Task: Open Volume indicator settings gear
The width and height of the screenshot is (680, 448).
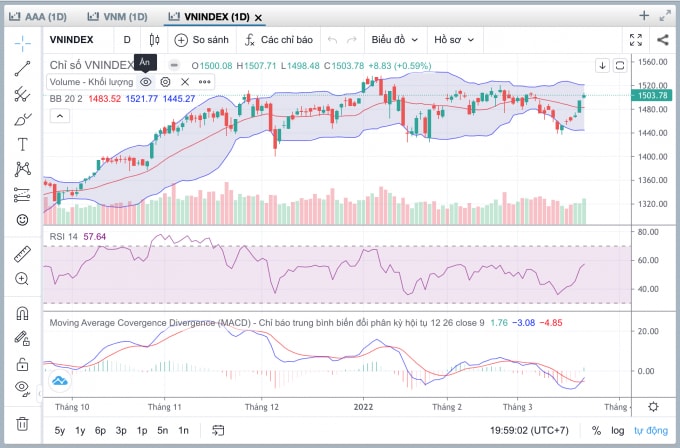Action: point(165,82)
